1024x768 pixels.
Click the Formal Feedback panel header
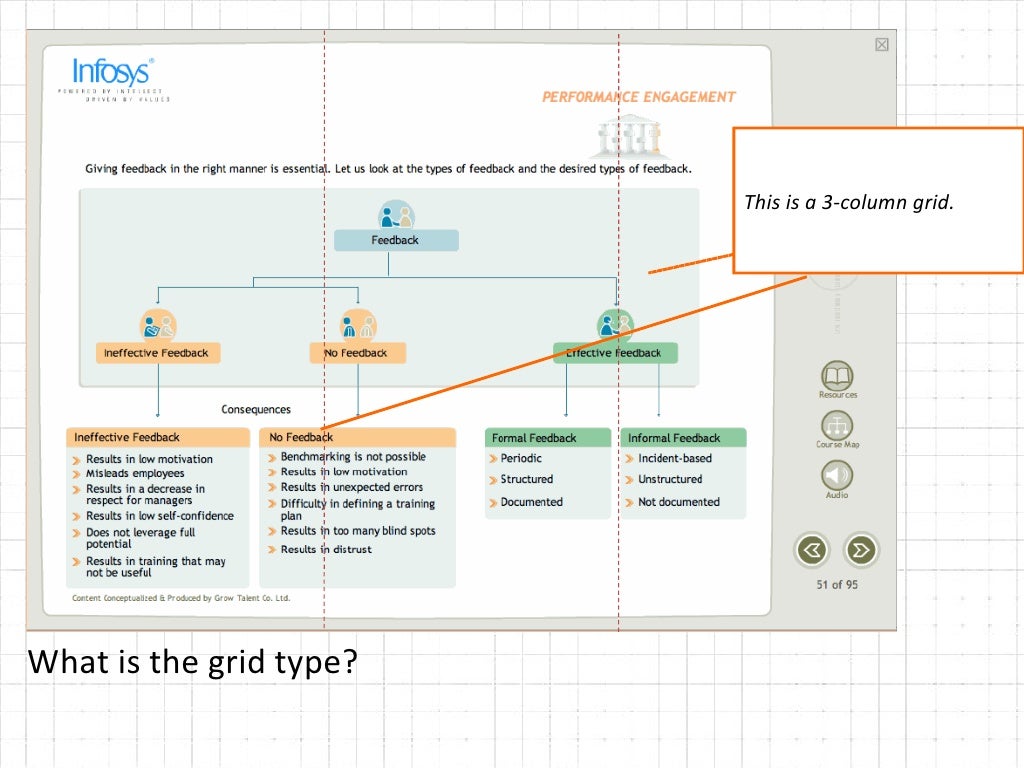click(548, 438)
